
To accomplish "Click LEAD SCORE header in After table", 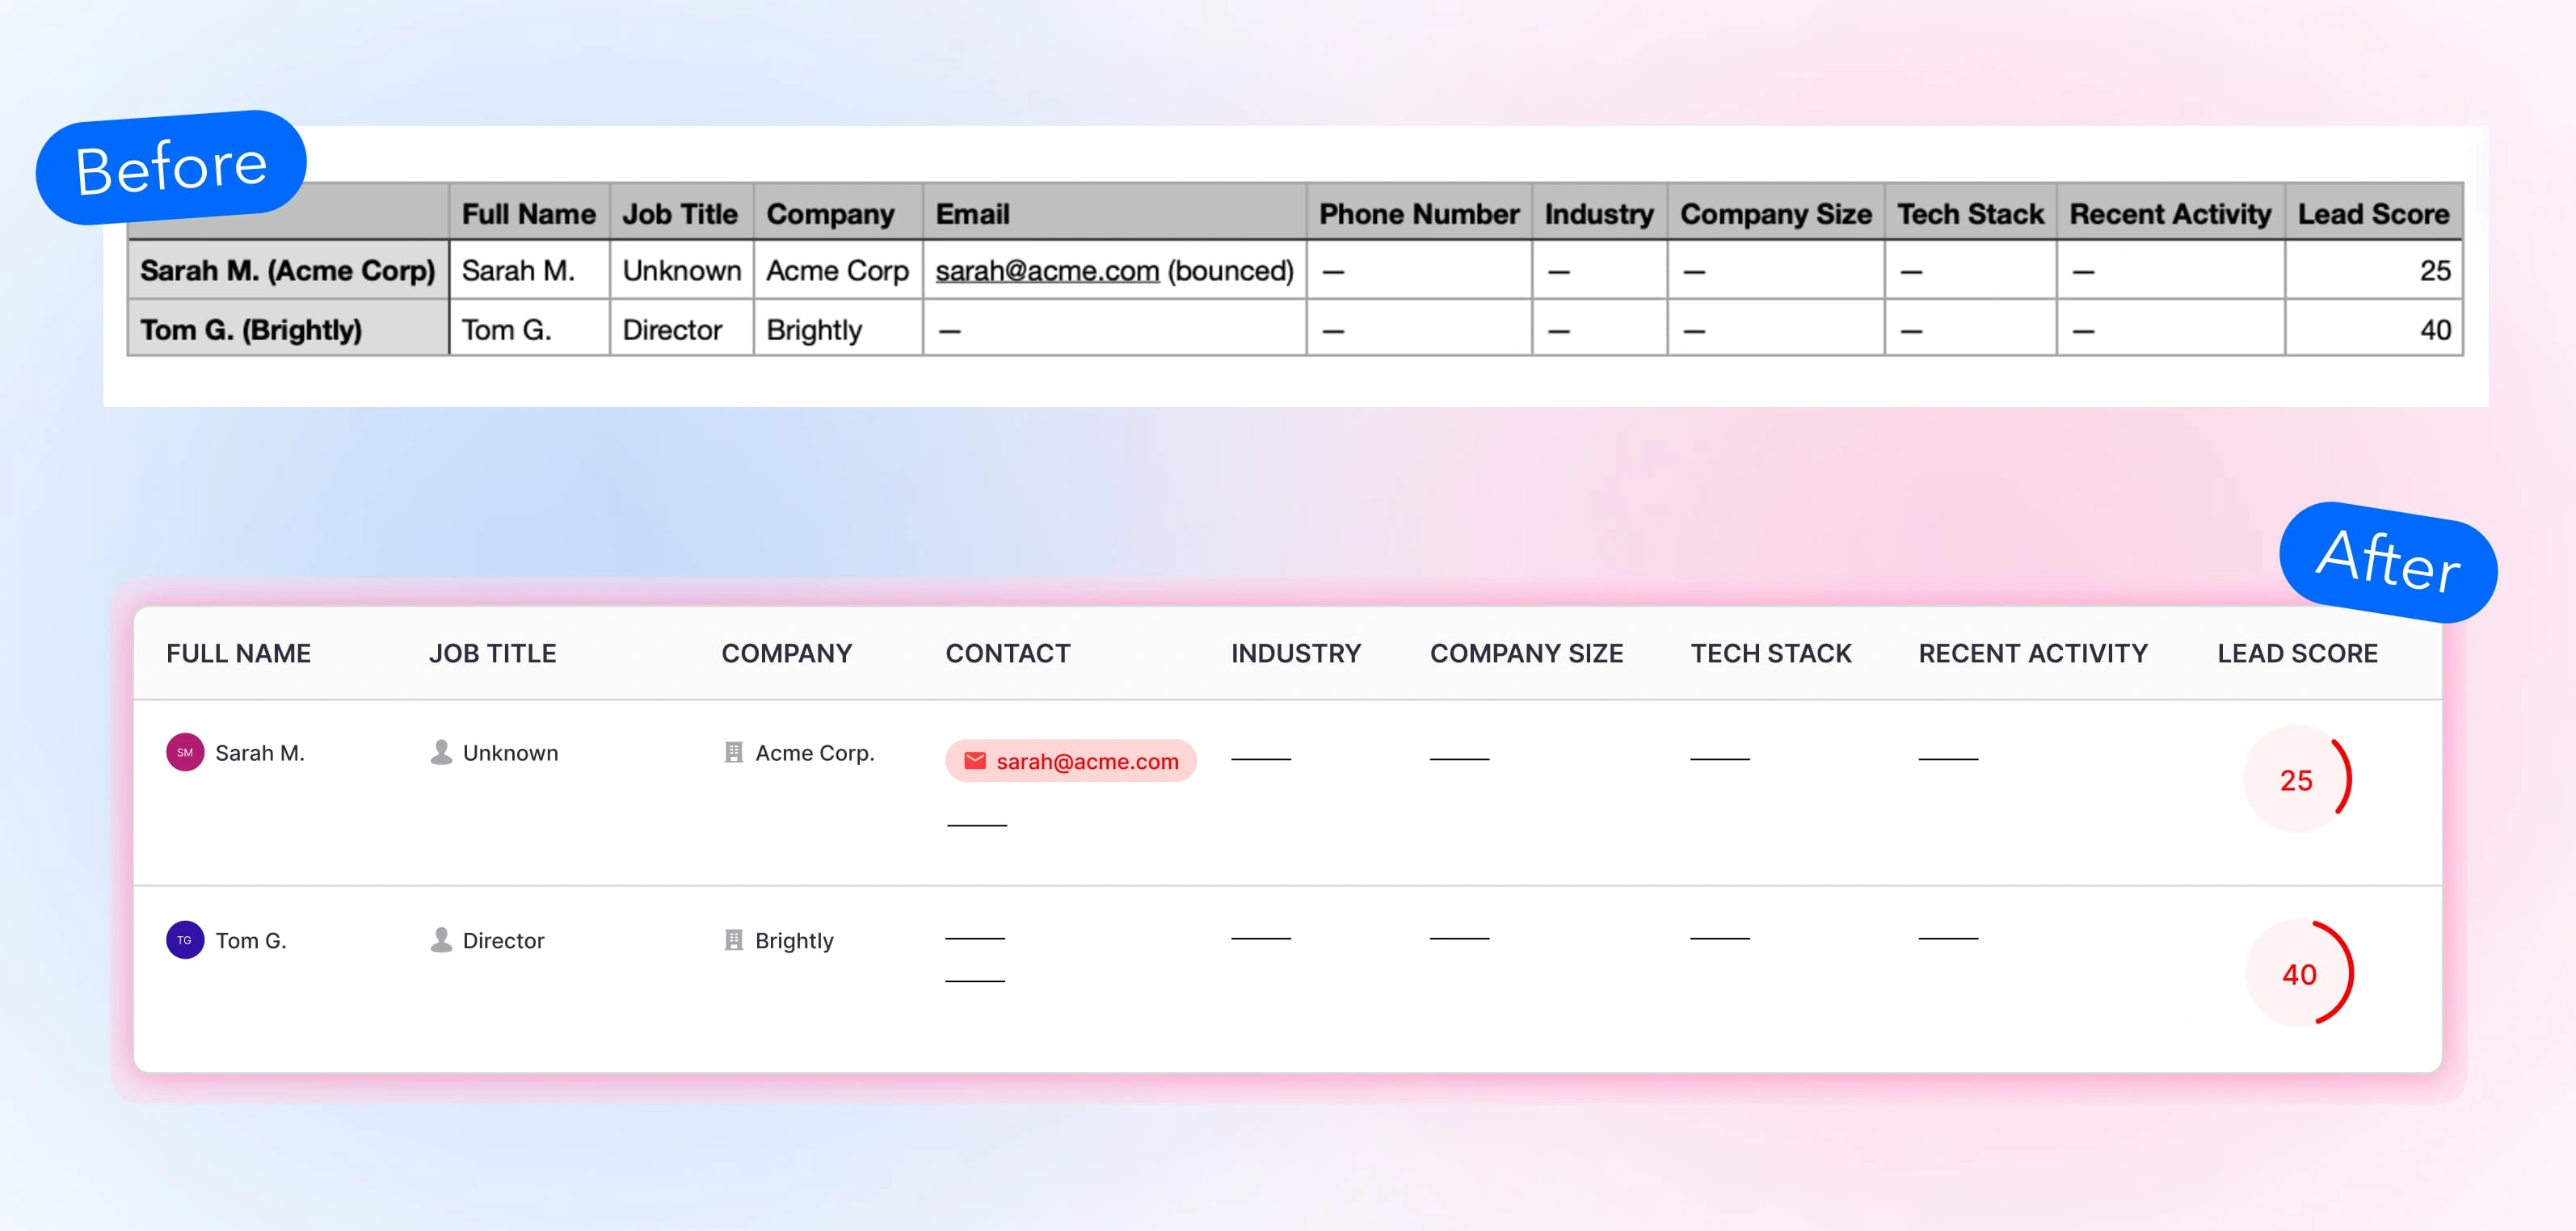I will [x=2298, y=653].
